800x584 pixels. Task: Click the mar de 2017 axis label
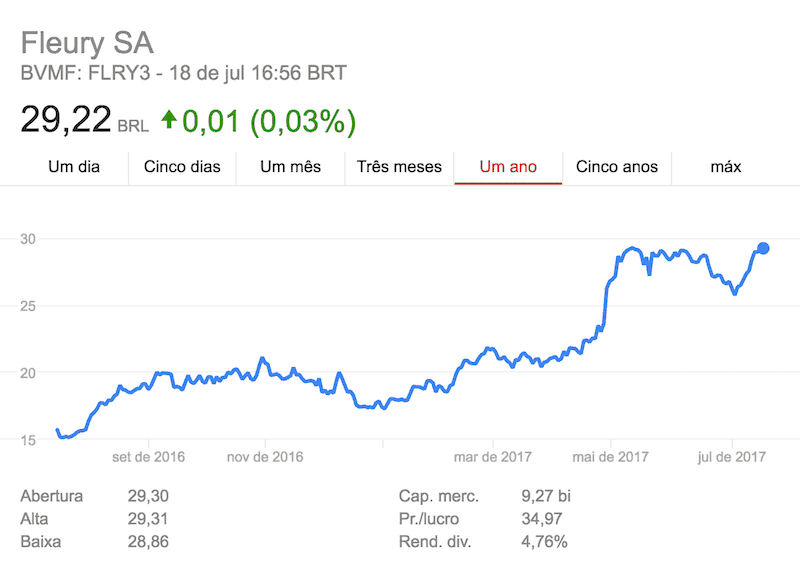(493, 456)
